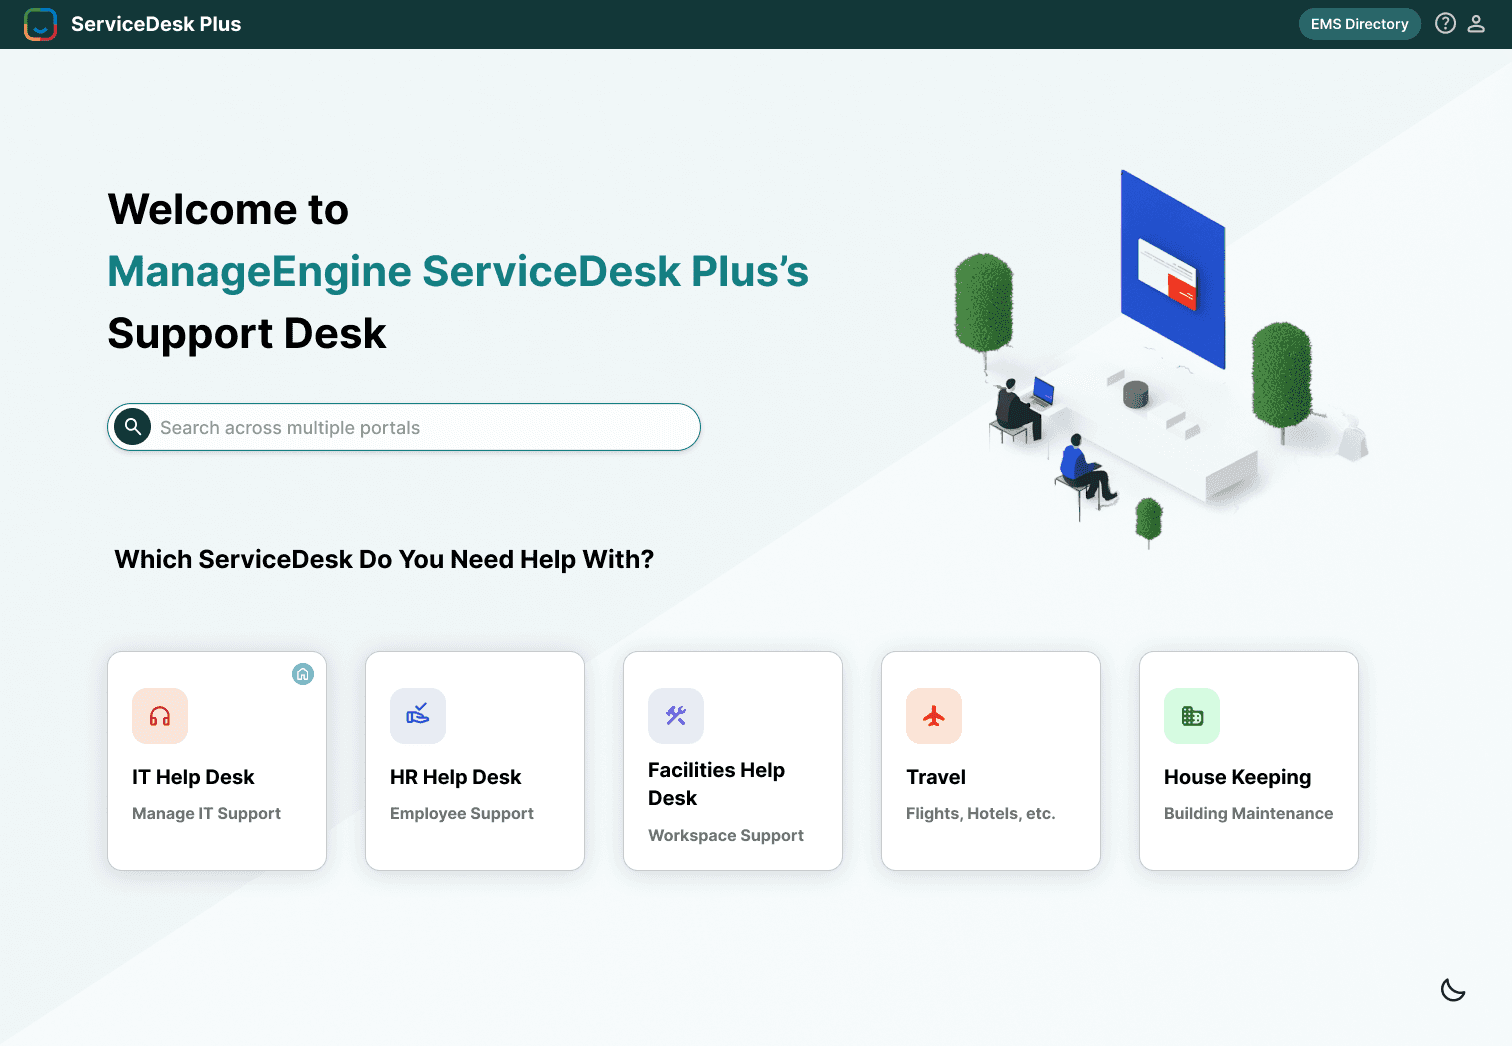Open the Facilities Help Desk title
Viewport: 1512px width, 1046px height.
click(716, 784)
